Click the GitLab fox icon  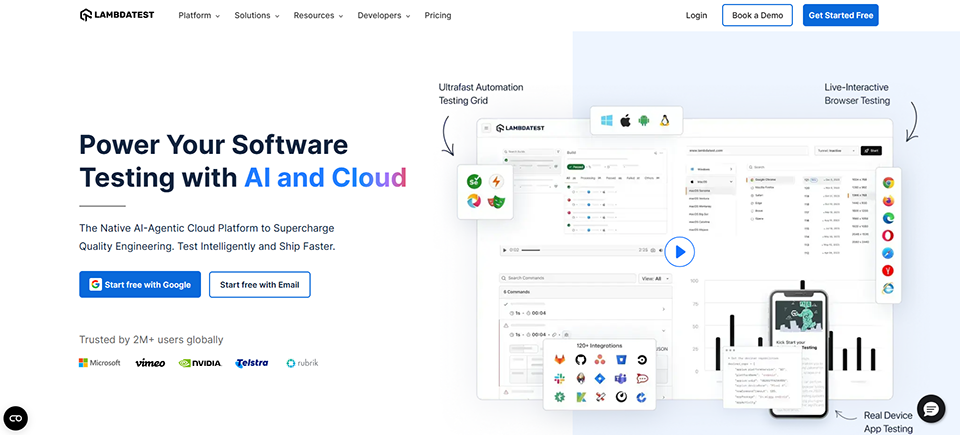coord(560,360)
